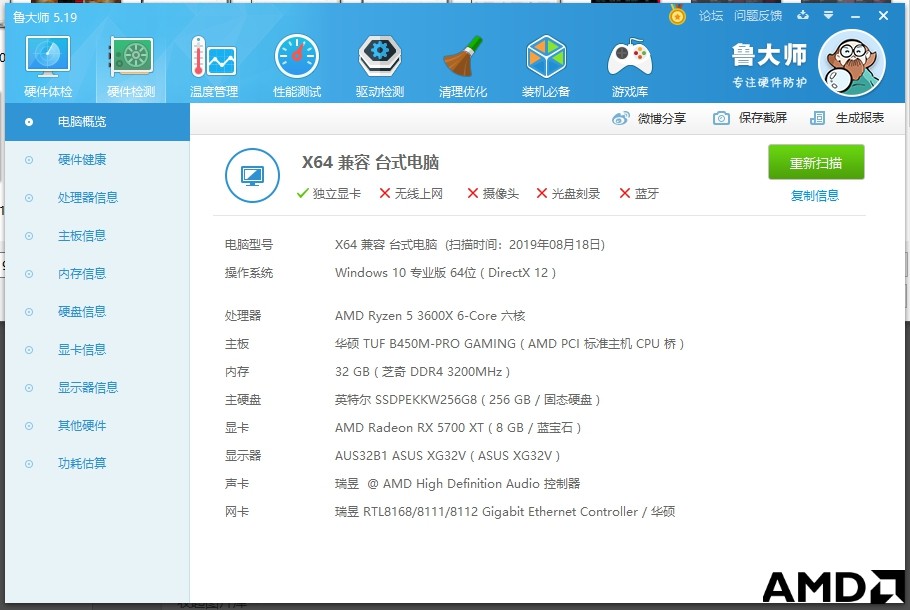
Task: Click 生成报表 to generate report
Action: click(847, 118)
